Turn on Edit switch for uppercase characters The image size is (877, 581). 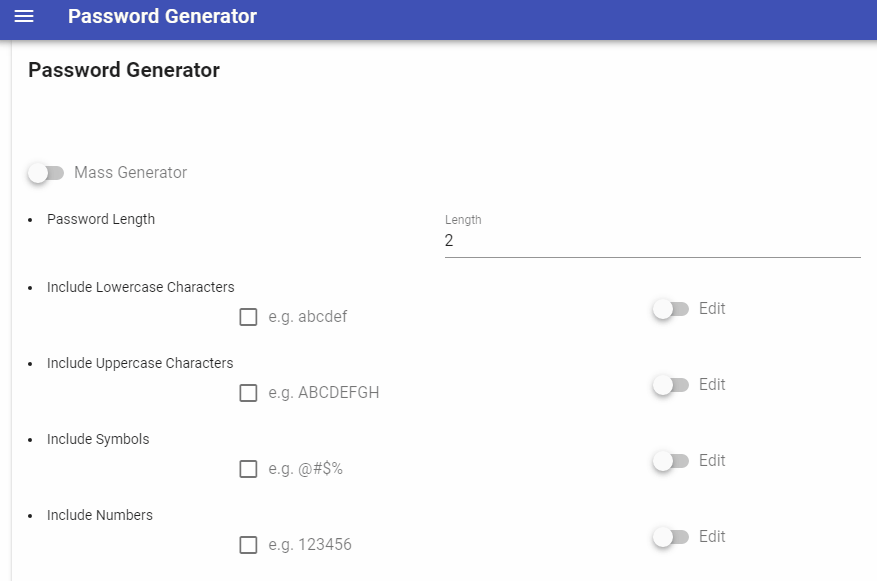[x=671, y=385]
